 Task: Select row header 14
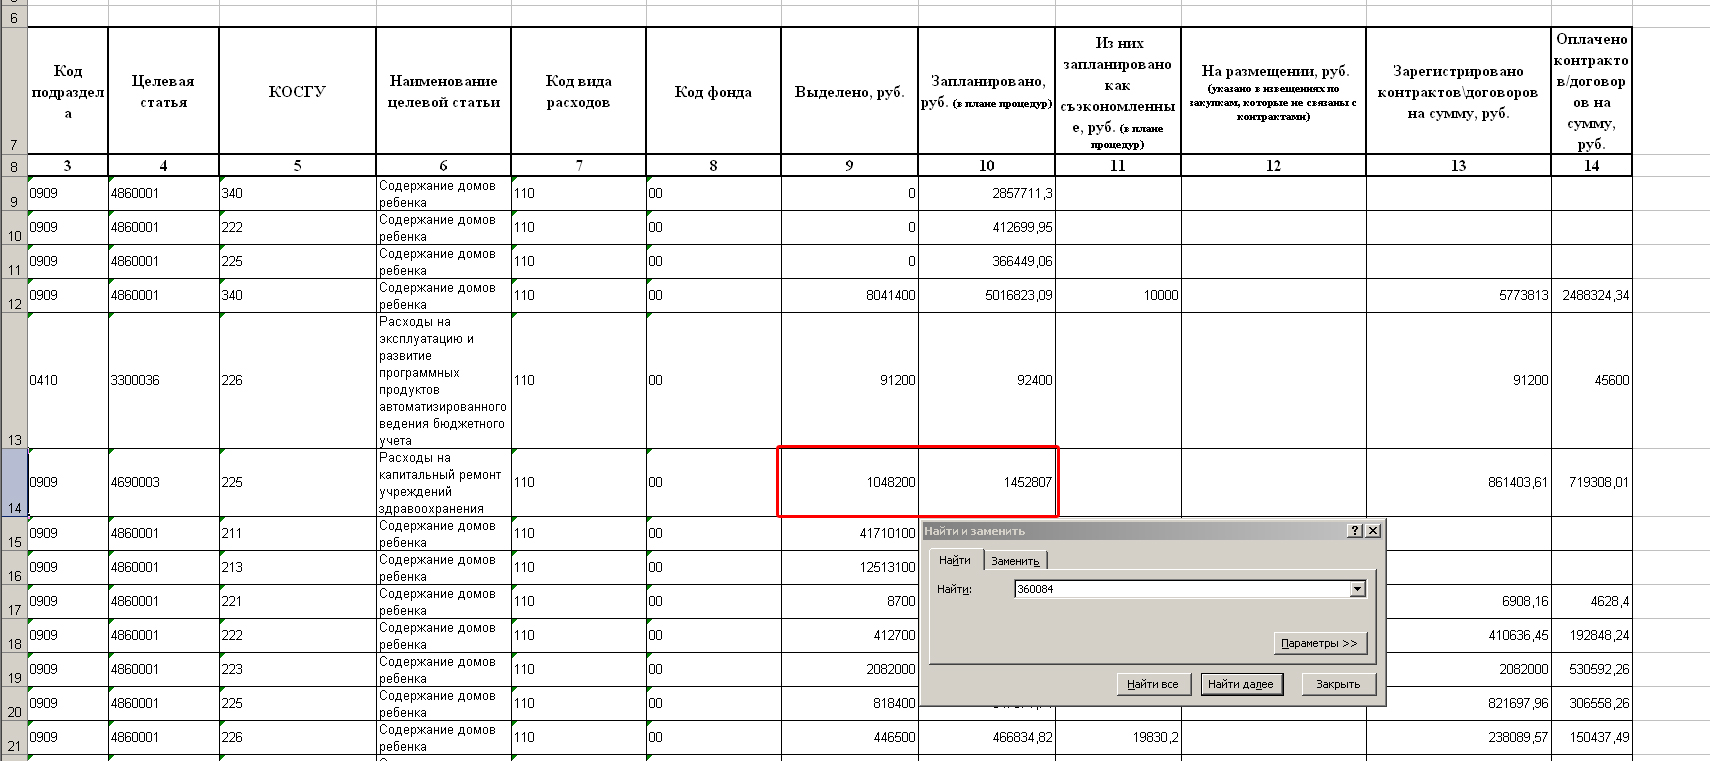click(x=14, y=483)
